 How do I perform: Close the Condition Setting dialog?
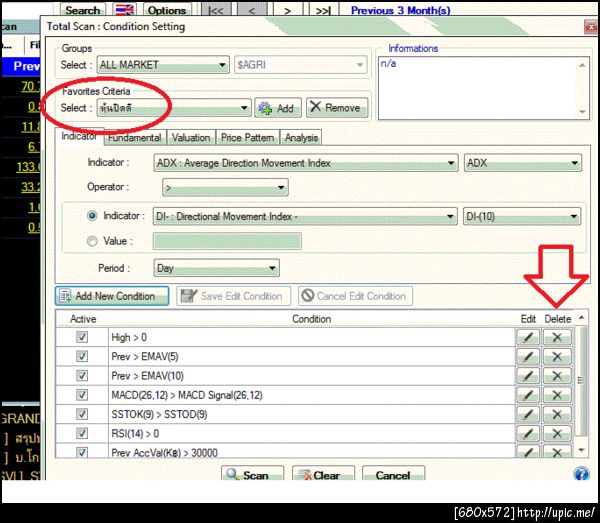pyautogui.click(x=591, y=27)
